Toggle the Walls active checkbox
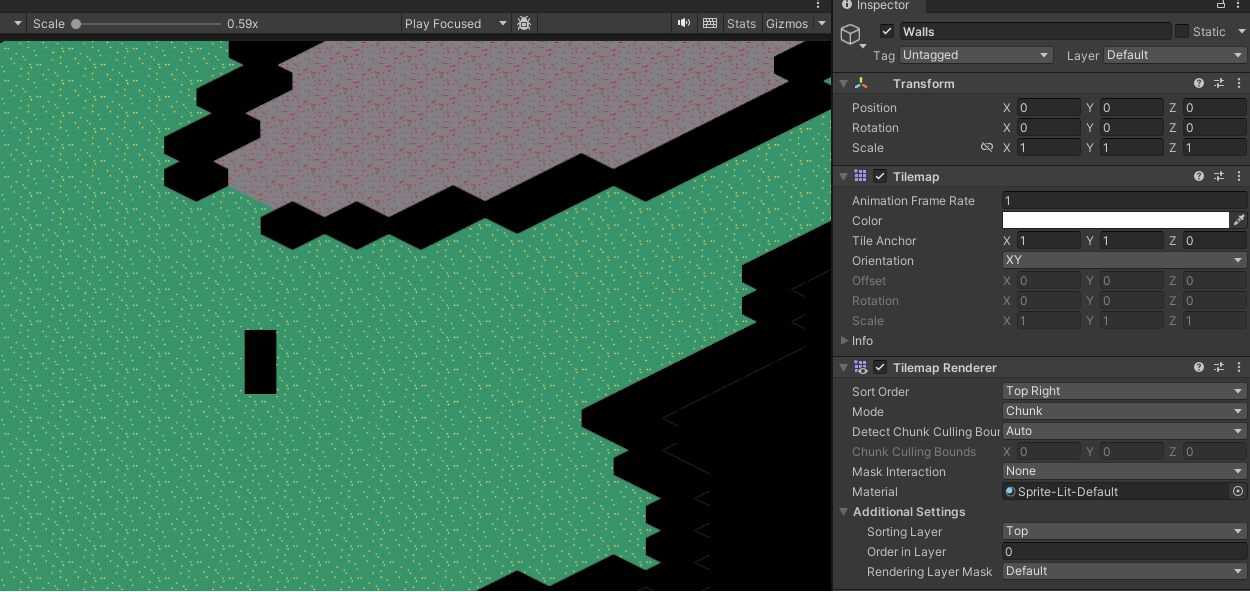 point(885,31)
